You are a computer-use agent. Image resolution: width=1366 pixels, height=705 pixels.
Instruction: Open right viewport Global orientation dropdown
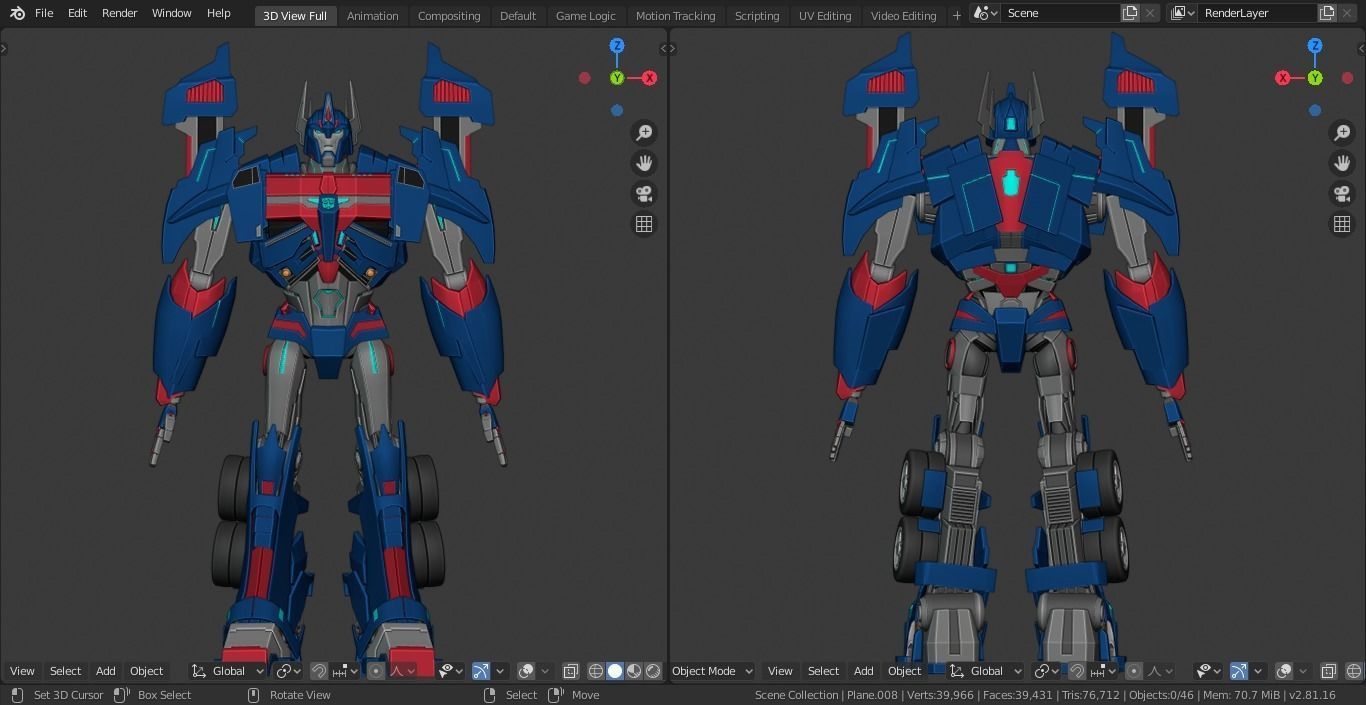(986, 671)
